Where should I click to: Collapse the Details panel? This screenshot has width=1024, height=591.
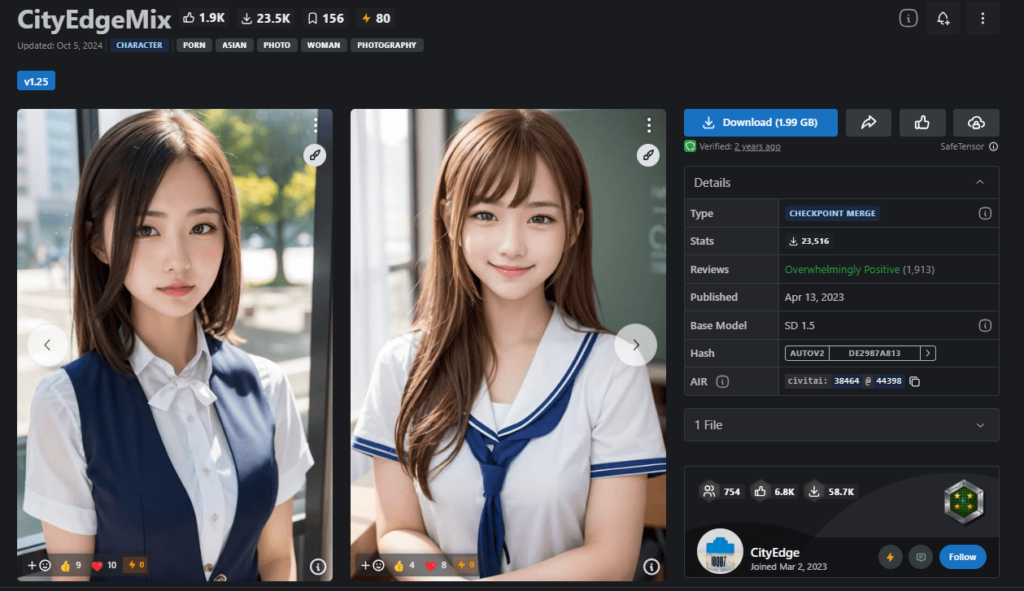(979, 182)
